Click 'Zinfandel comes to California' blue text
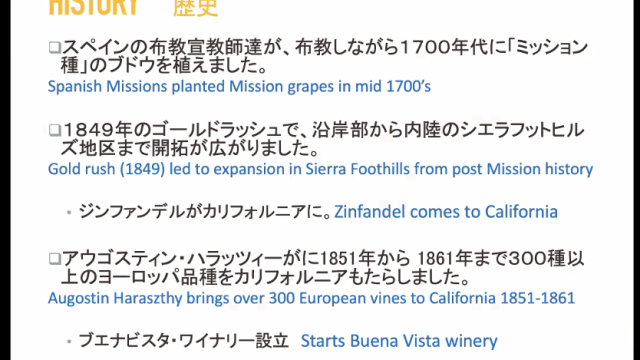The width and height of the screenshot is (640, 360). 446,212
